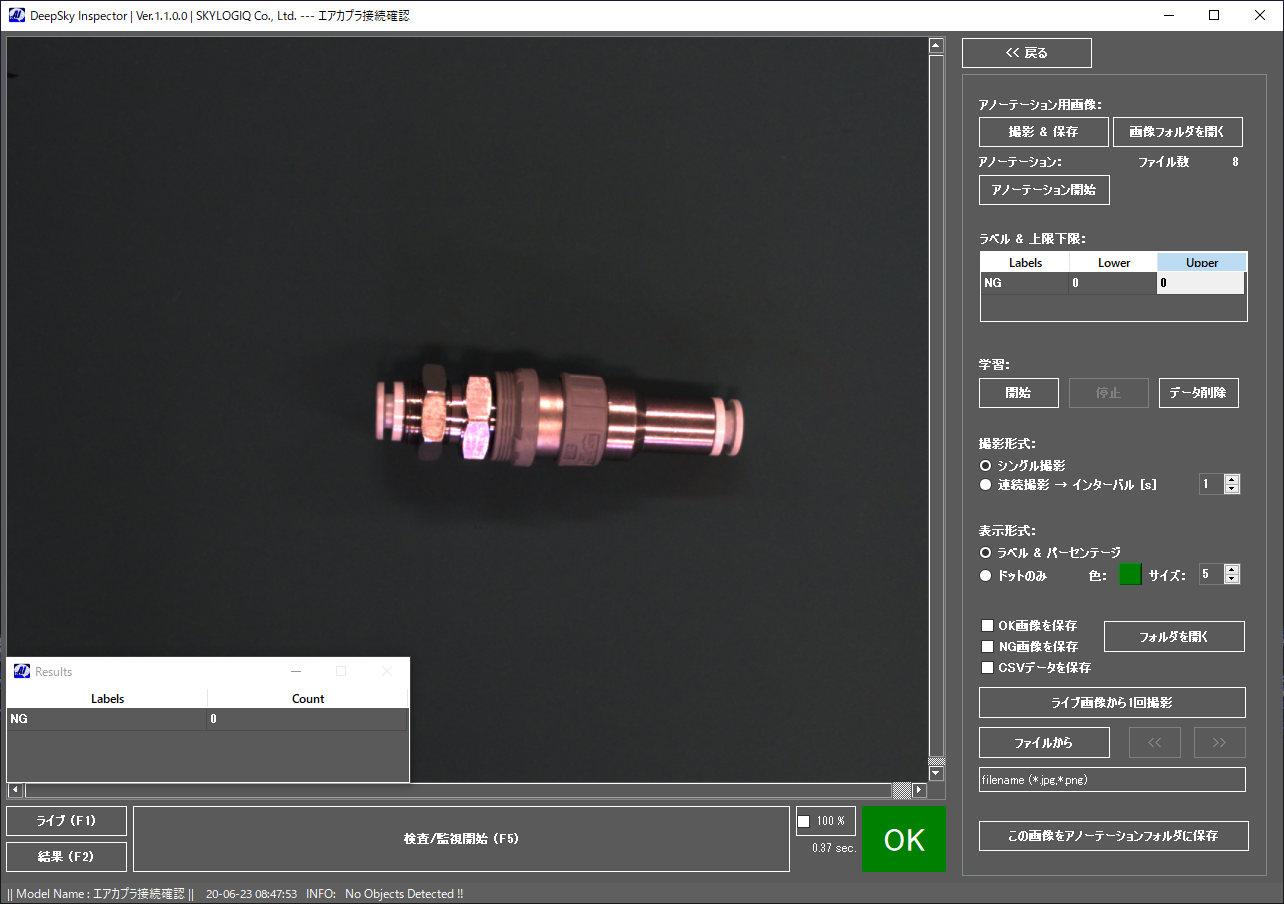Close the Results window
Screen dimensions: 1284x904
click(x=387, y=671)
